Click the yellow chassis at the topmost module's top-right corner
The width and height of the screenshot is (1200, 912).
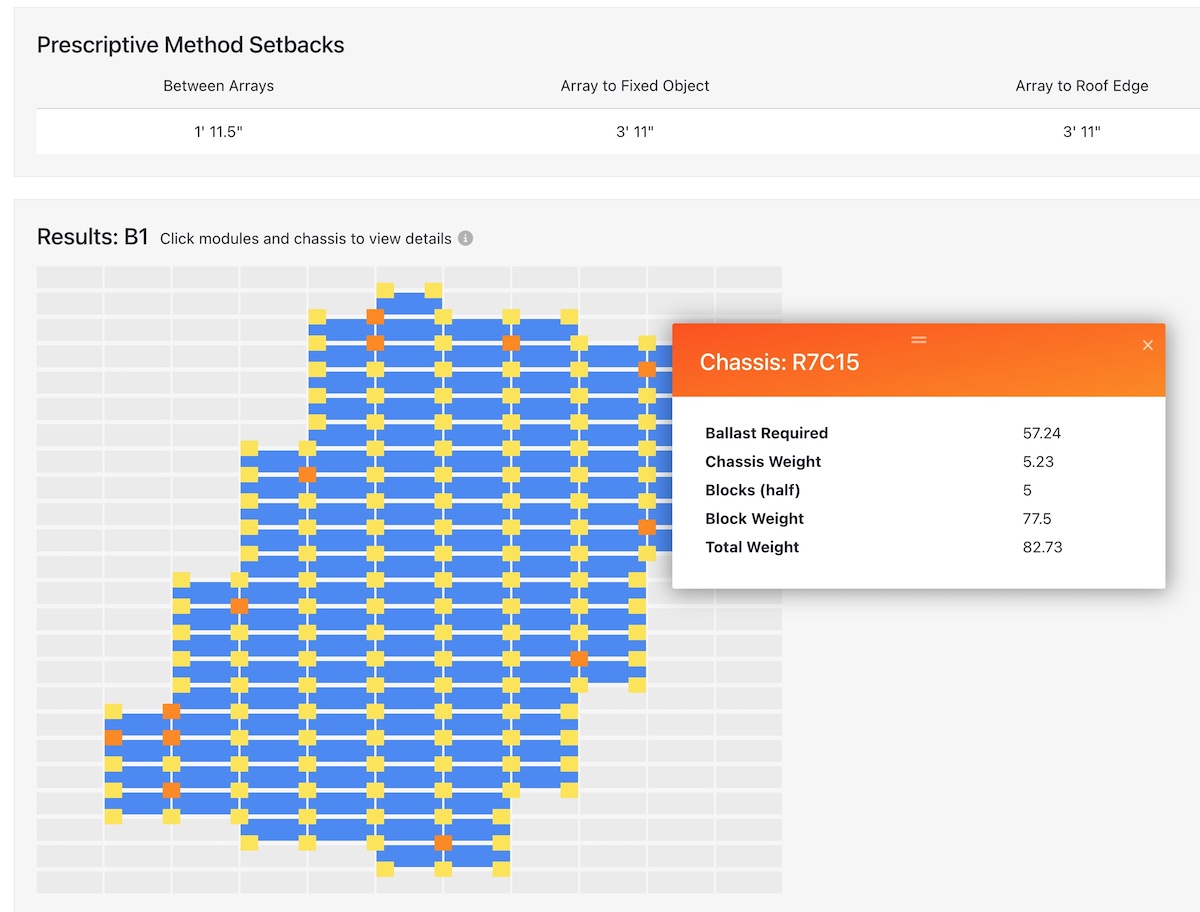click(433, 291)
